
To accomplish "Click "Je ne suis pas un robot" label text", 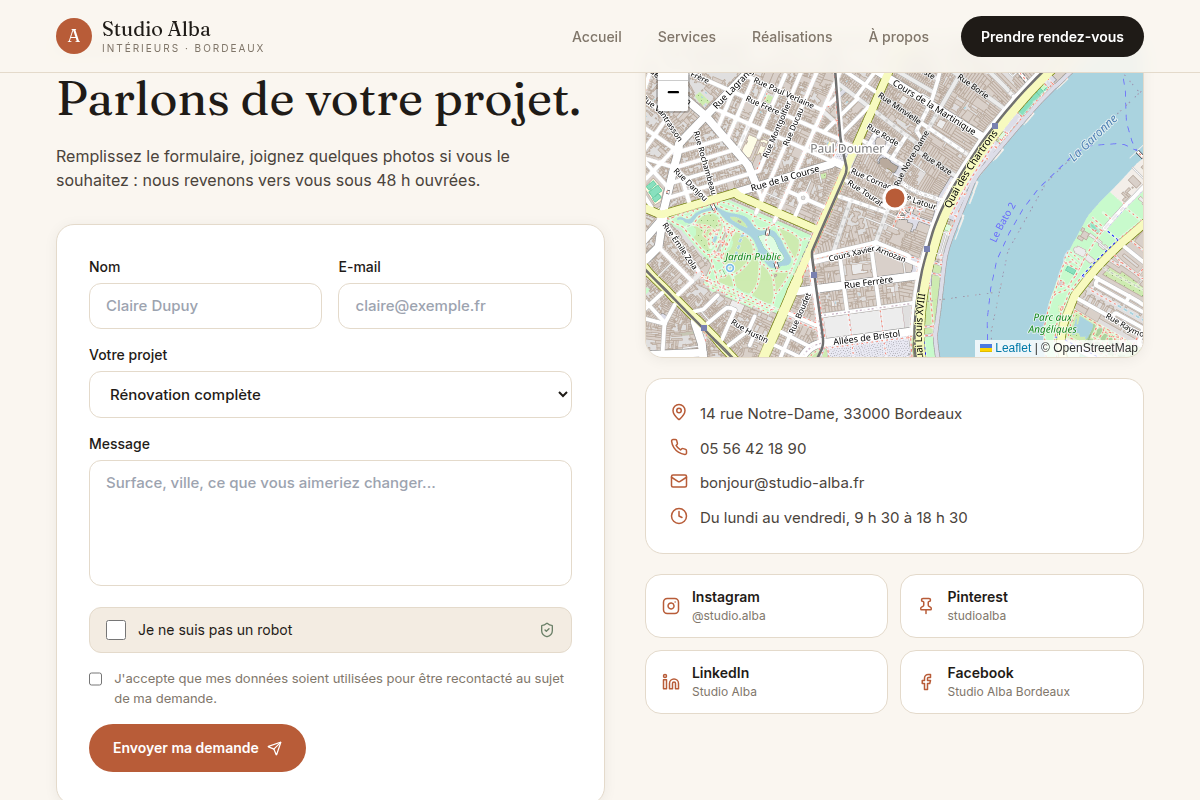I will point(215,630).
